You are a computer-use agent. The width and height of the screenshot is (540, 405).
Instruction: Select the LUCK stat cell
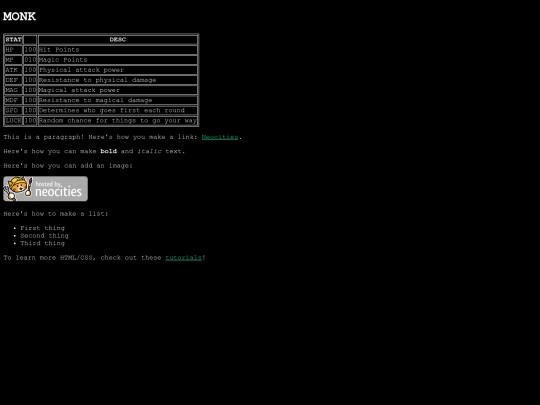tap(13, 121)
